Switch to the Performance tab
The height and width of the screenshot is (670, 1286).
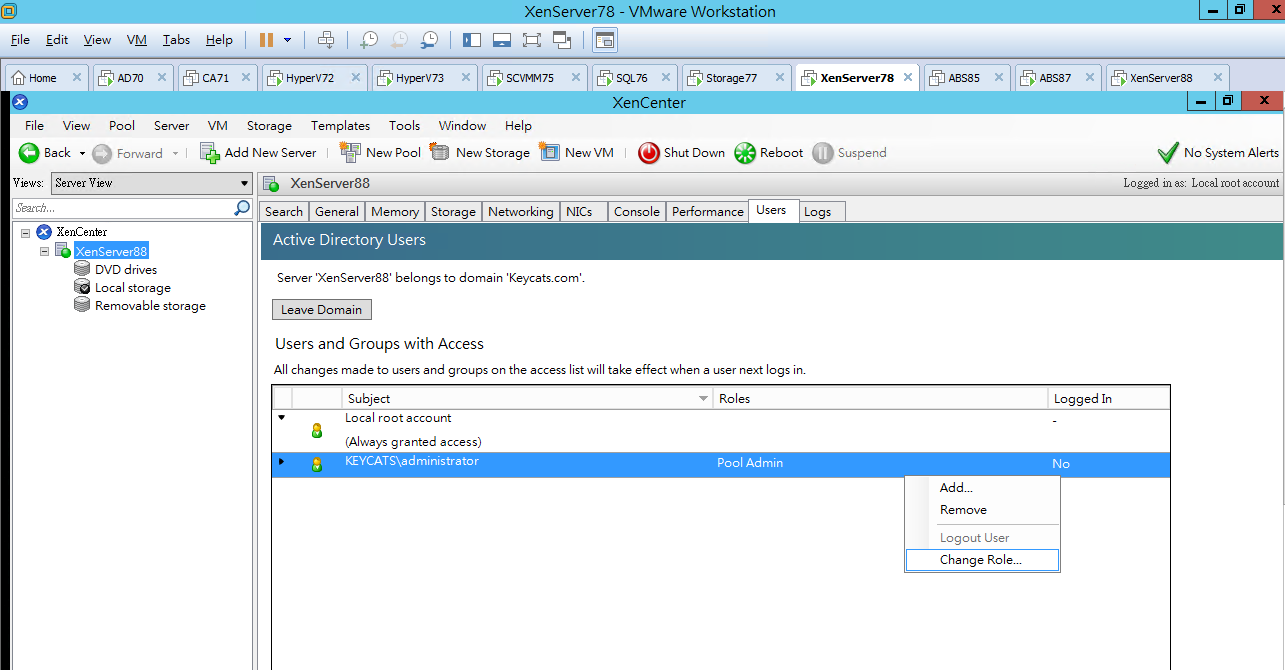pos(707,212)
